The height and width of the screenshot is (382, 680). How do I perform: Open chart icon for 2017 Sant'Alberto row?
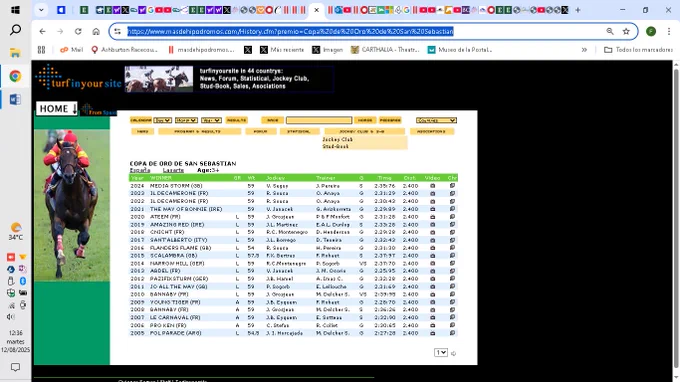click(x=452, y=240)
